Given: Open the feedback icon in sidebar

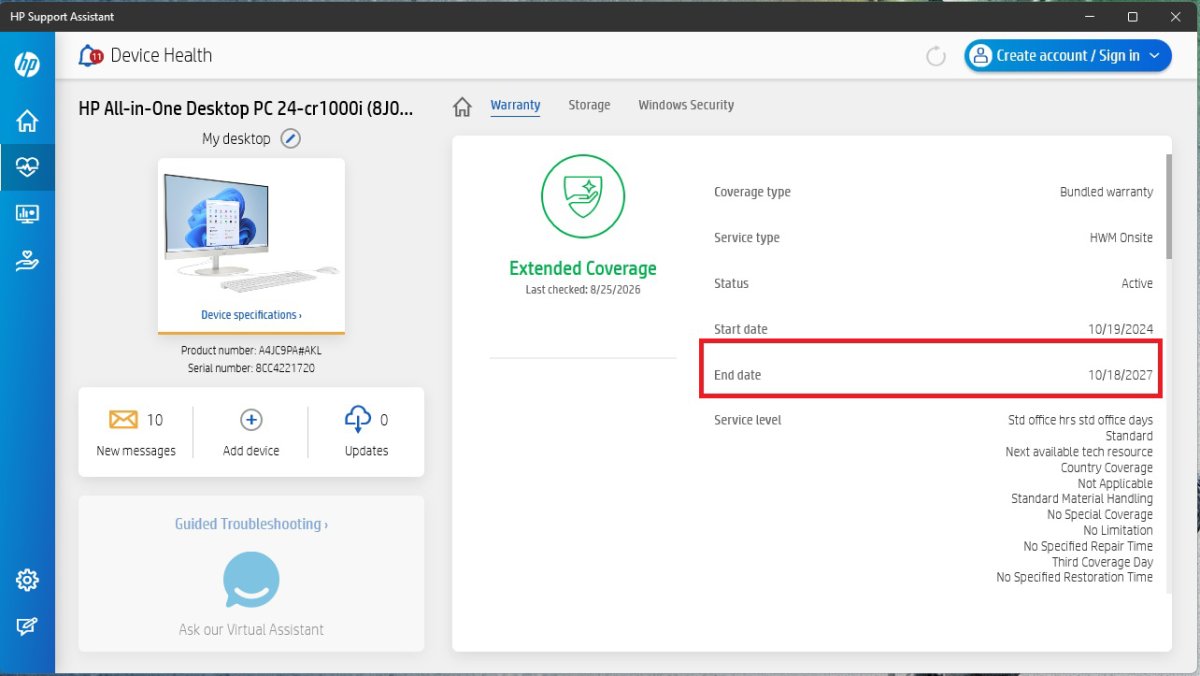Looking at the screenshot, I should [x=27, y=626].
